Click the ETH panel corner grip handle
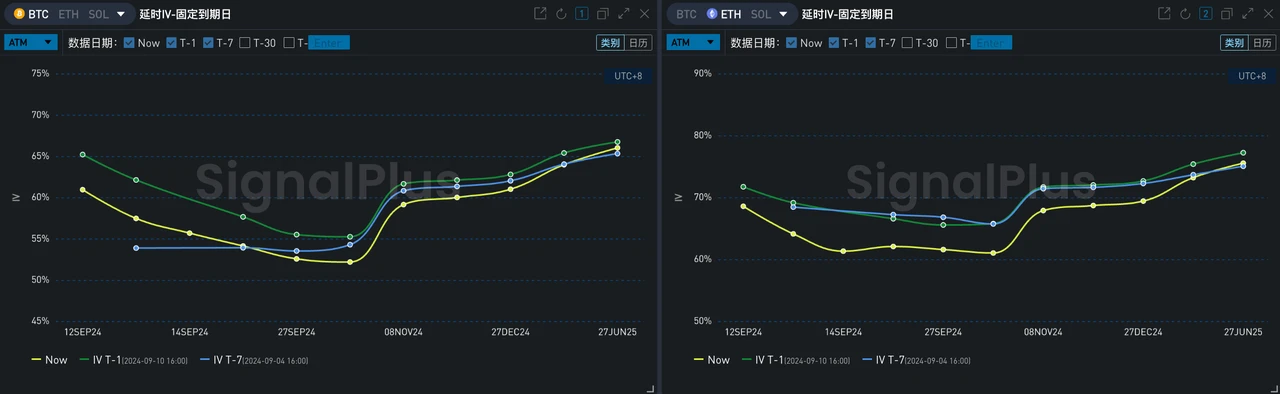The width and height of the screenshot is (1280, 394). pos(1274,388)
